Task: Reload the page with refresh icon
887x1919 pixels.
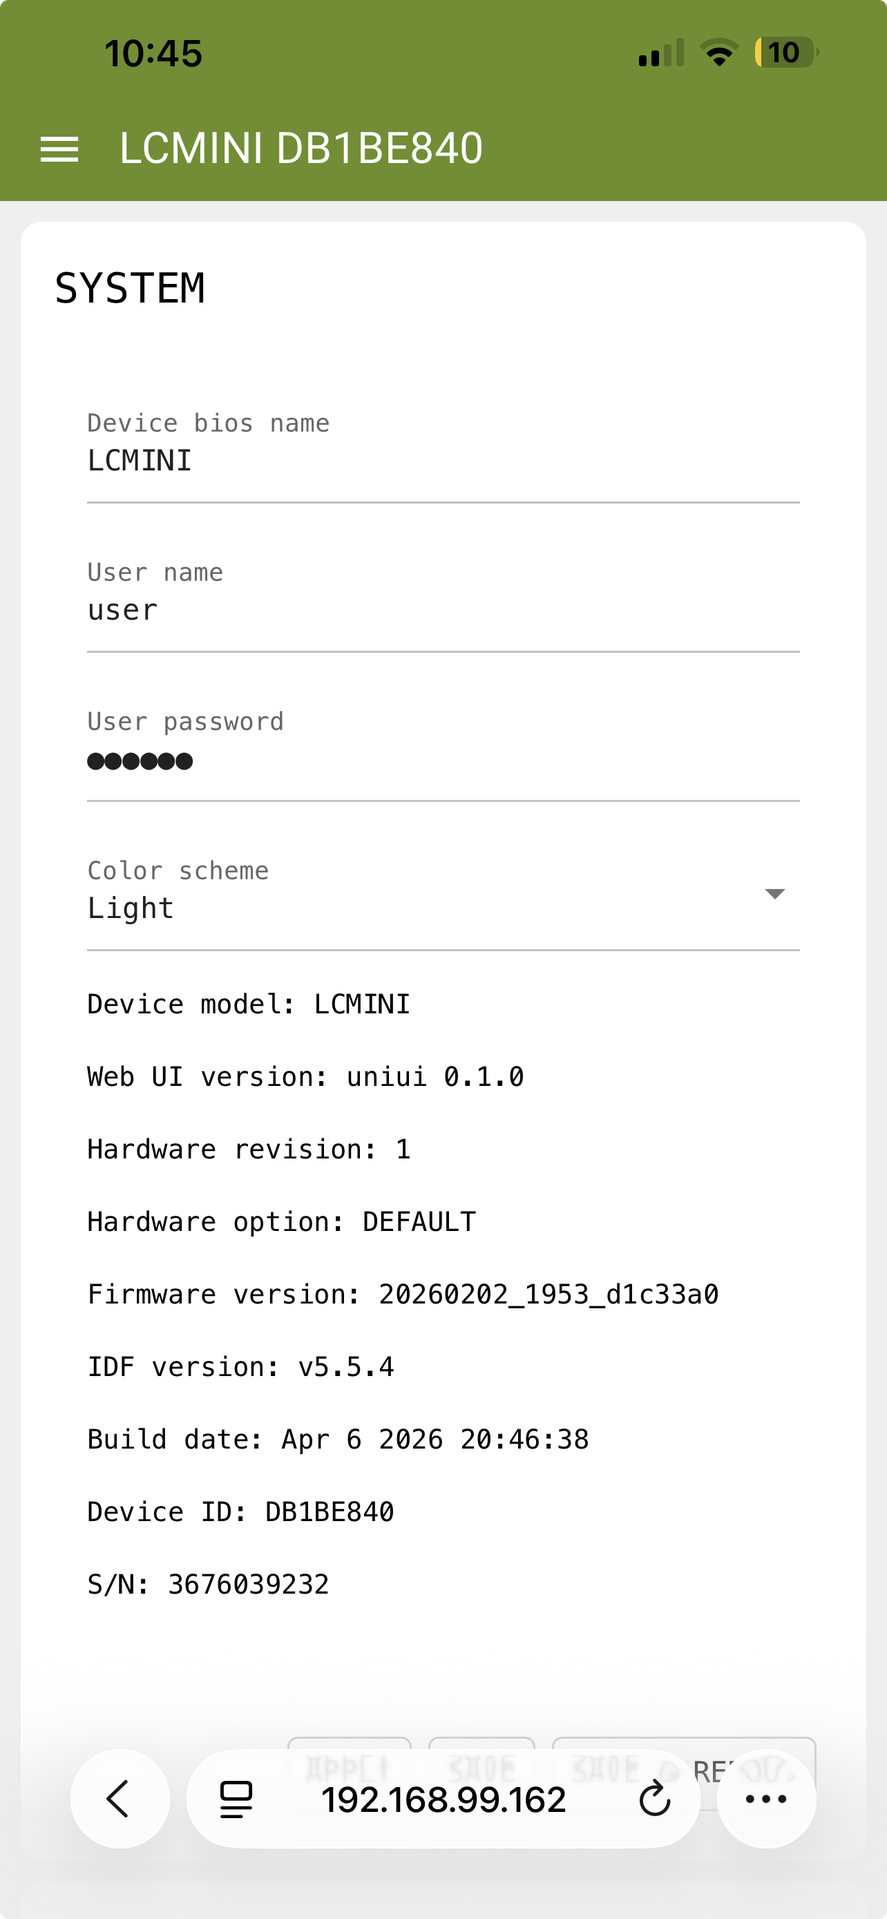Action: tap(655, 1798)
